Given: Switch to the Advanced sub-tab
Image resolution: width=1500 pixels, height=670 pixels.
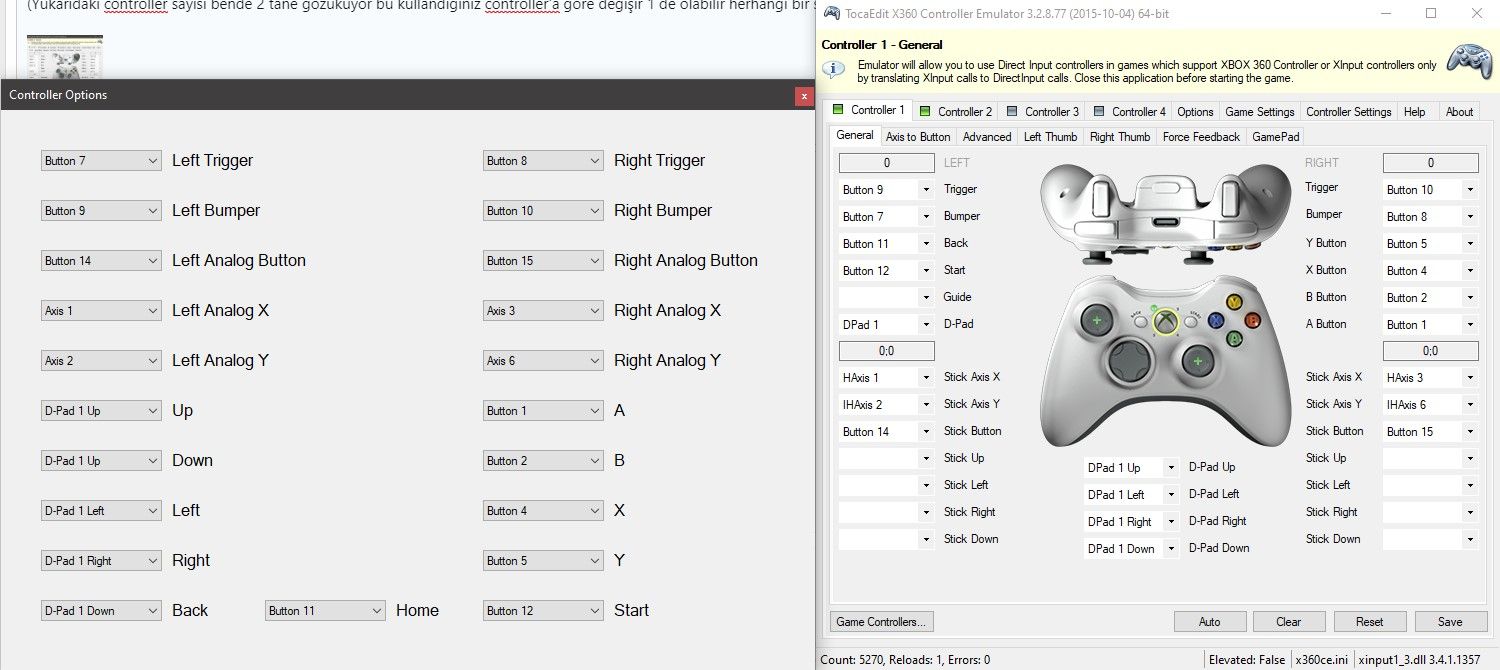Looking at the screenshot, I should (987, 137).
